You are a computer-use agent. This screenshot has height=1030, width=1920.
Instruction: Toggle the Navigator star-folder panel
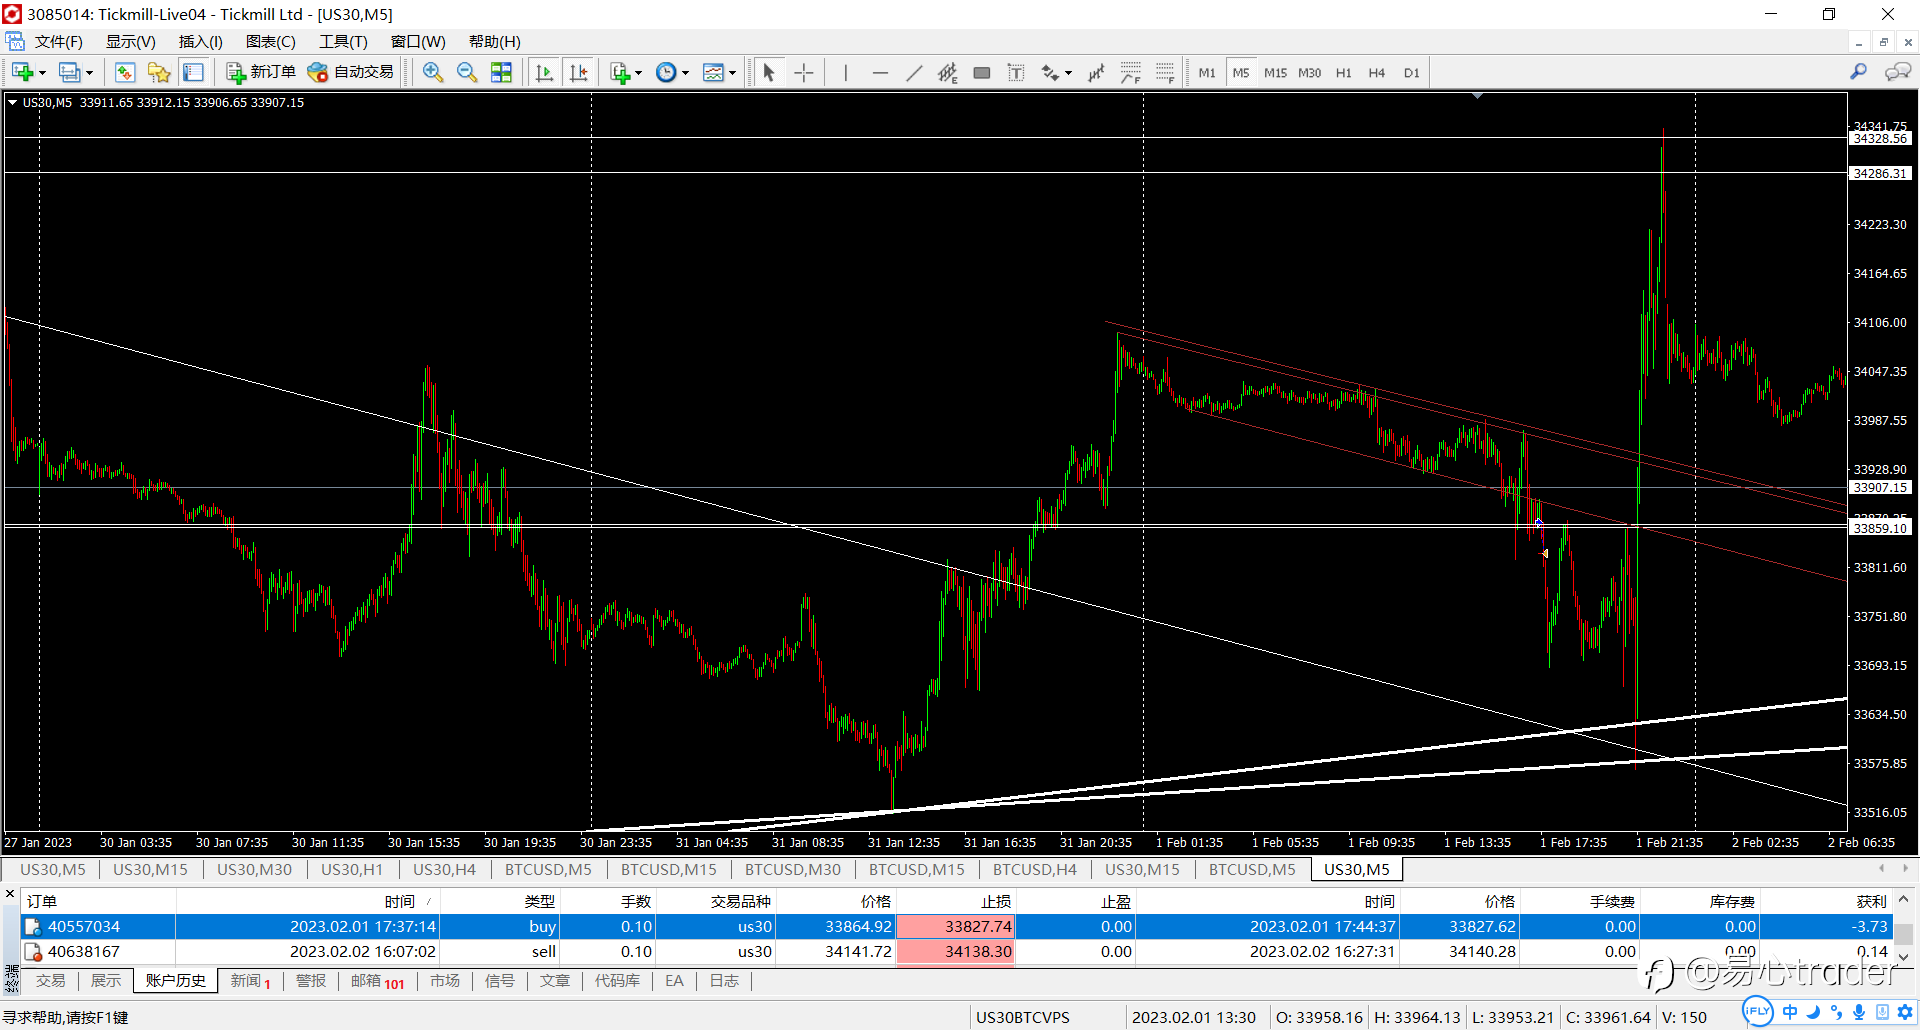(x=159, y=72)
